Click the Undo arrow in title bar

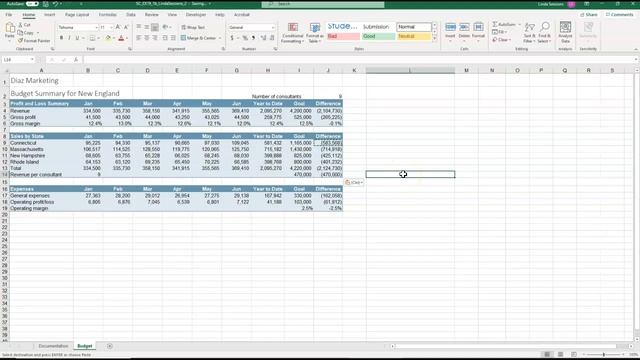55,4
